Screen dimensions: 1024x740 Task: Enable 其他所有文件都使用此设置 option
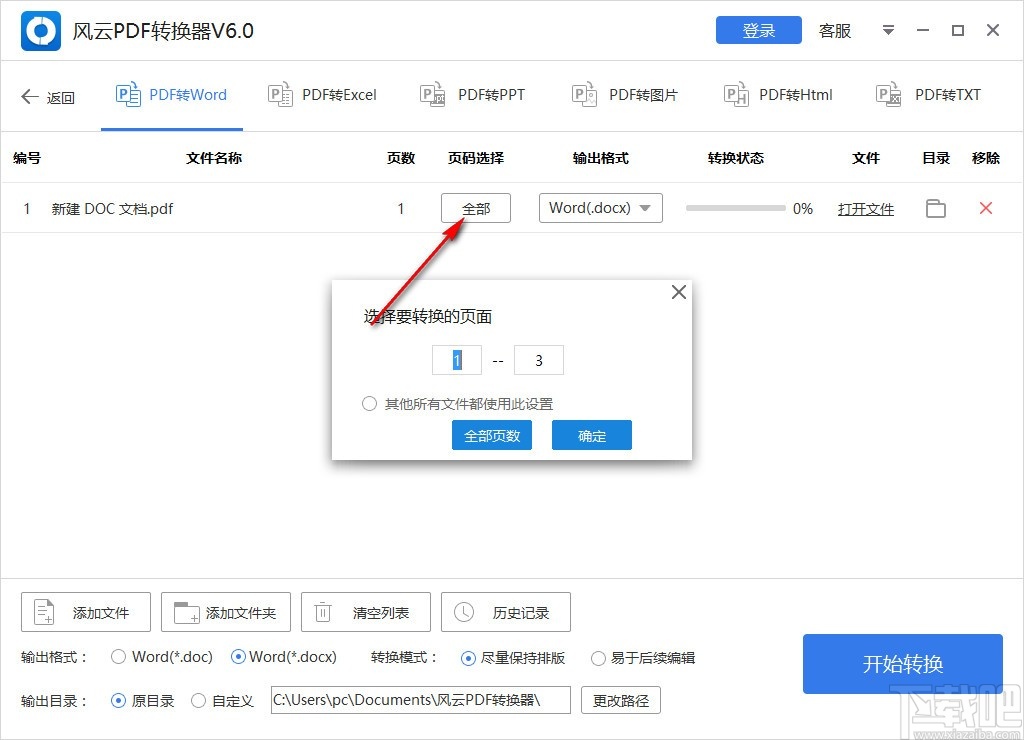[369, 403]
